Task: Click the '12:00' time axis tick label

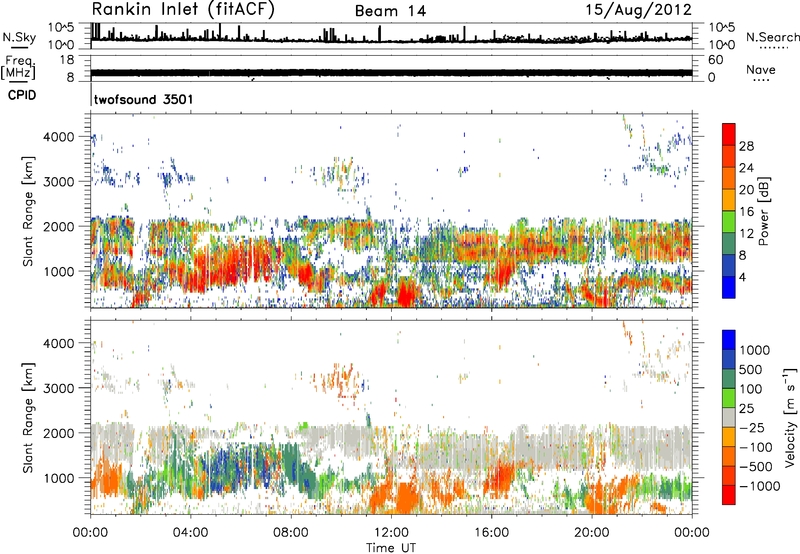Action: 391,533
